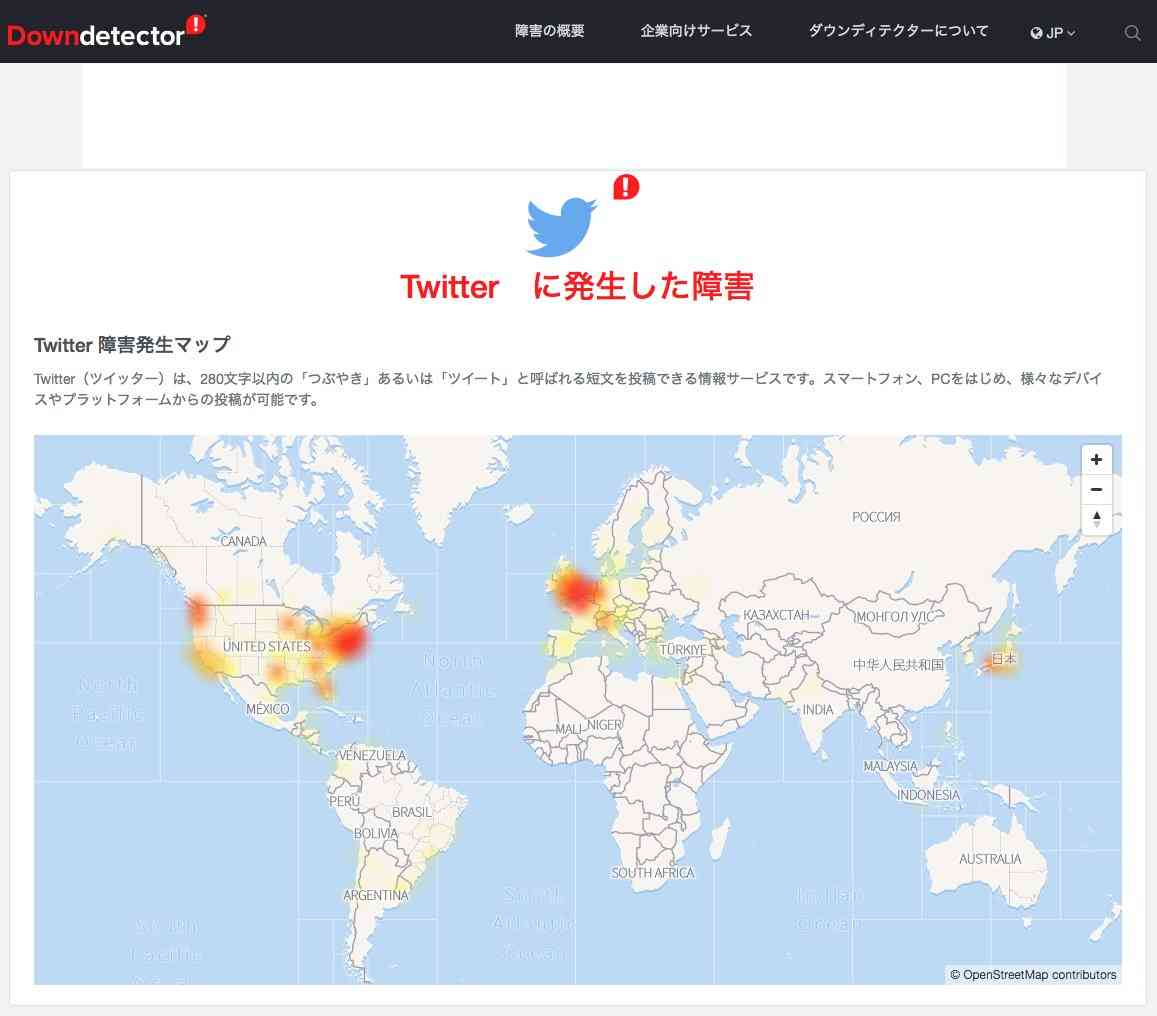1157x1016 pixels.
Task: Click the 日本 map label
Action: tap(1004, 658)
